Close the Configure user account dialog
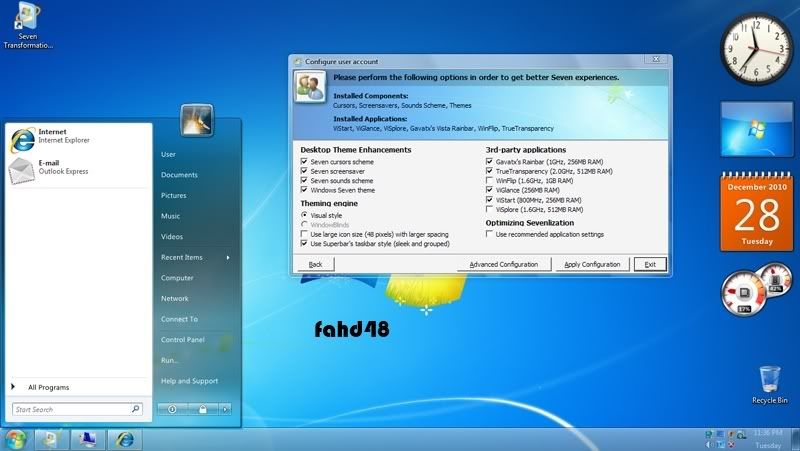Screen dimensions: 800x451 click(656, 59)
